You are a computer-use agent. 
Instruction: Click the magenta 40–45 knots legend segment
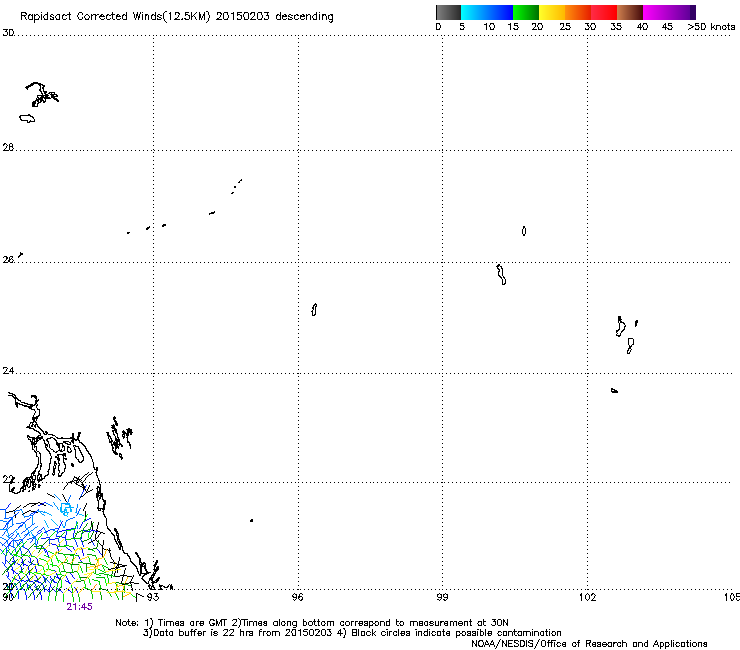pyautogui.click(x=656, y=12)
